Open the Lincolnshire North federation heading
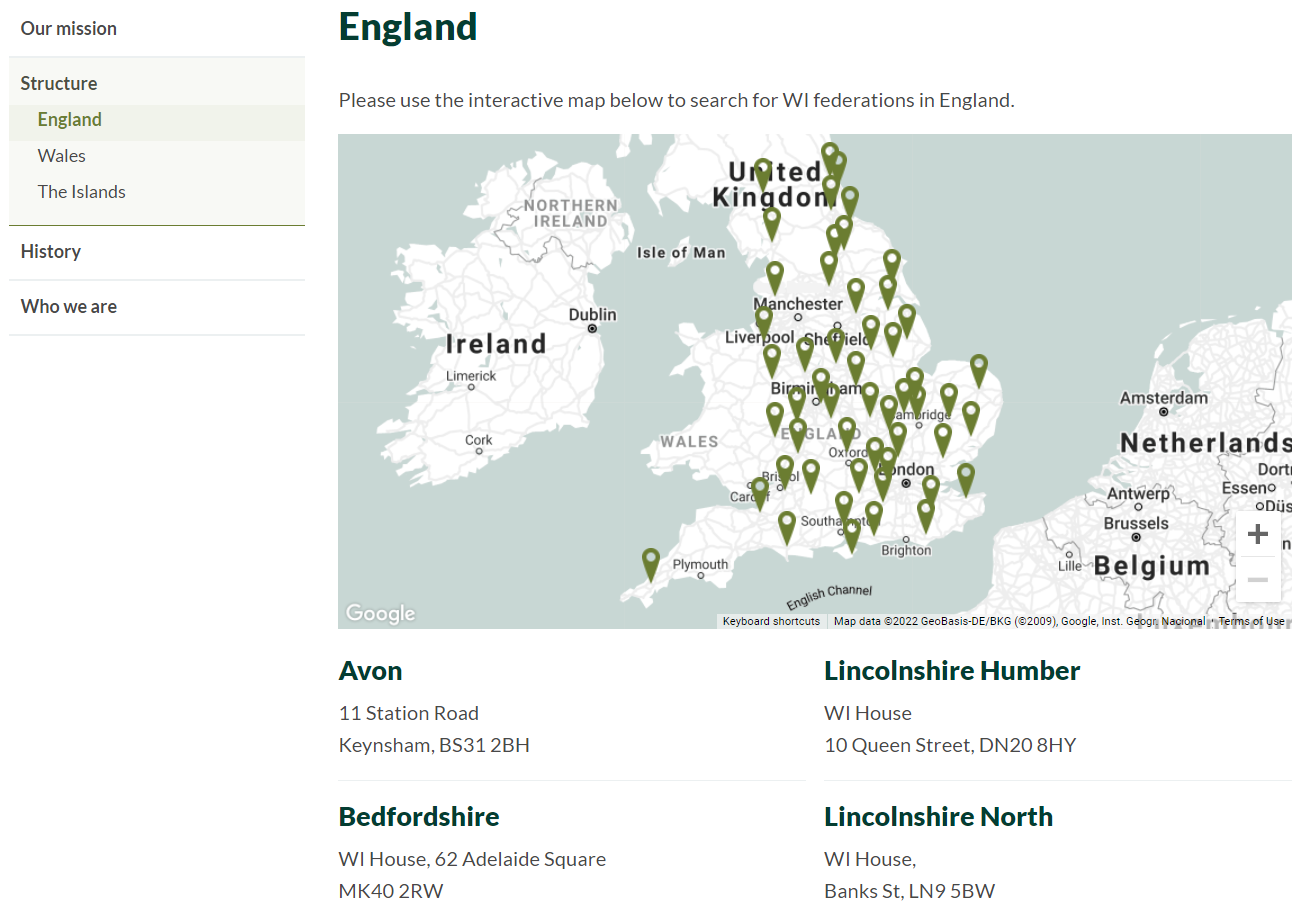Viewport: 1301px width, 907px height. pyautogui.click(x=938, y=816)
